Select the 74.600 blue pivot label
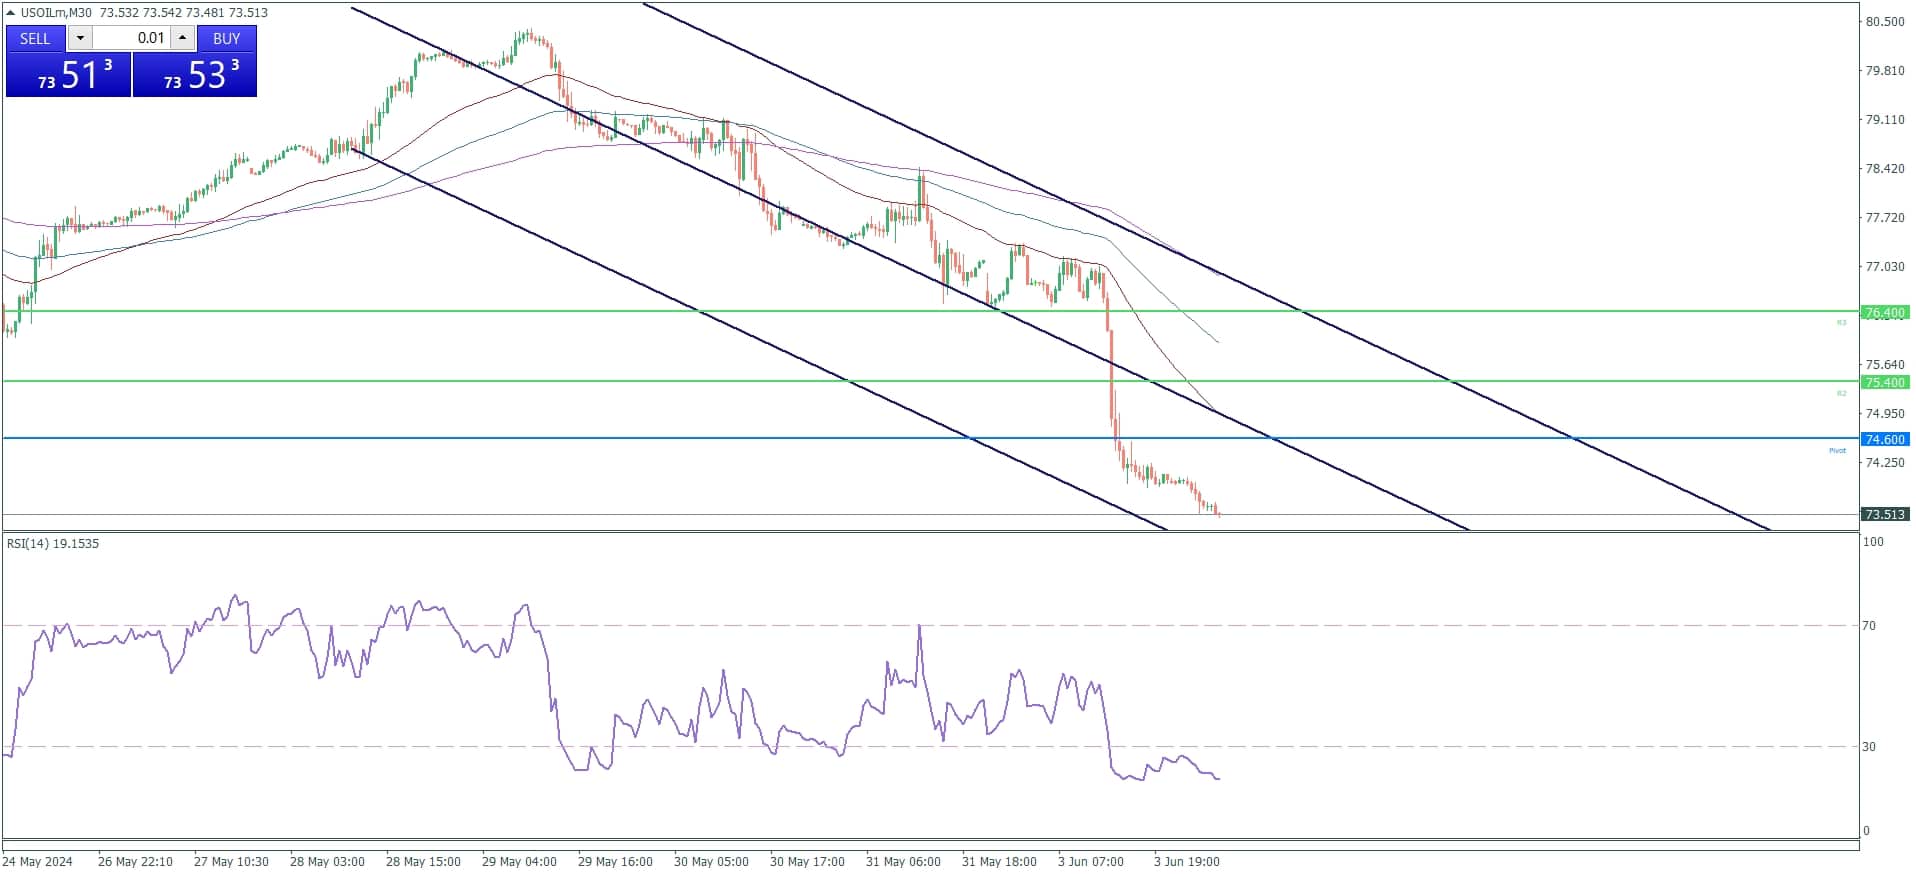This screenshot has width=1916, height=874. tap(1885, 439)
